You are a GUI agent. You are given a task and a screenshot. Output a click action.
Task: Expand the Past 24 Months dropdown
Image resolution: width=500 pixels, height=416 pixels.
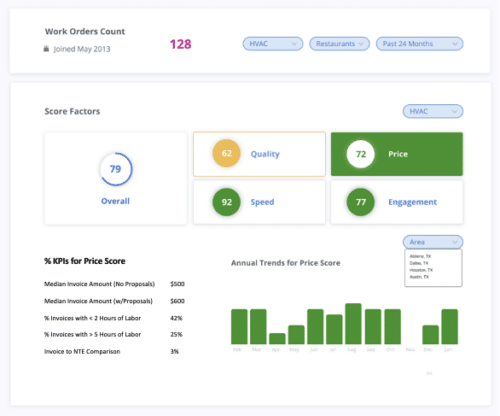click(419, 44)
